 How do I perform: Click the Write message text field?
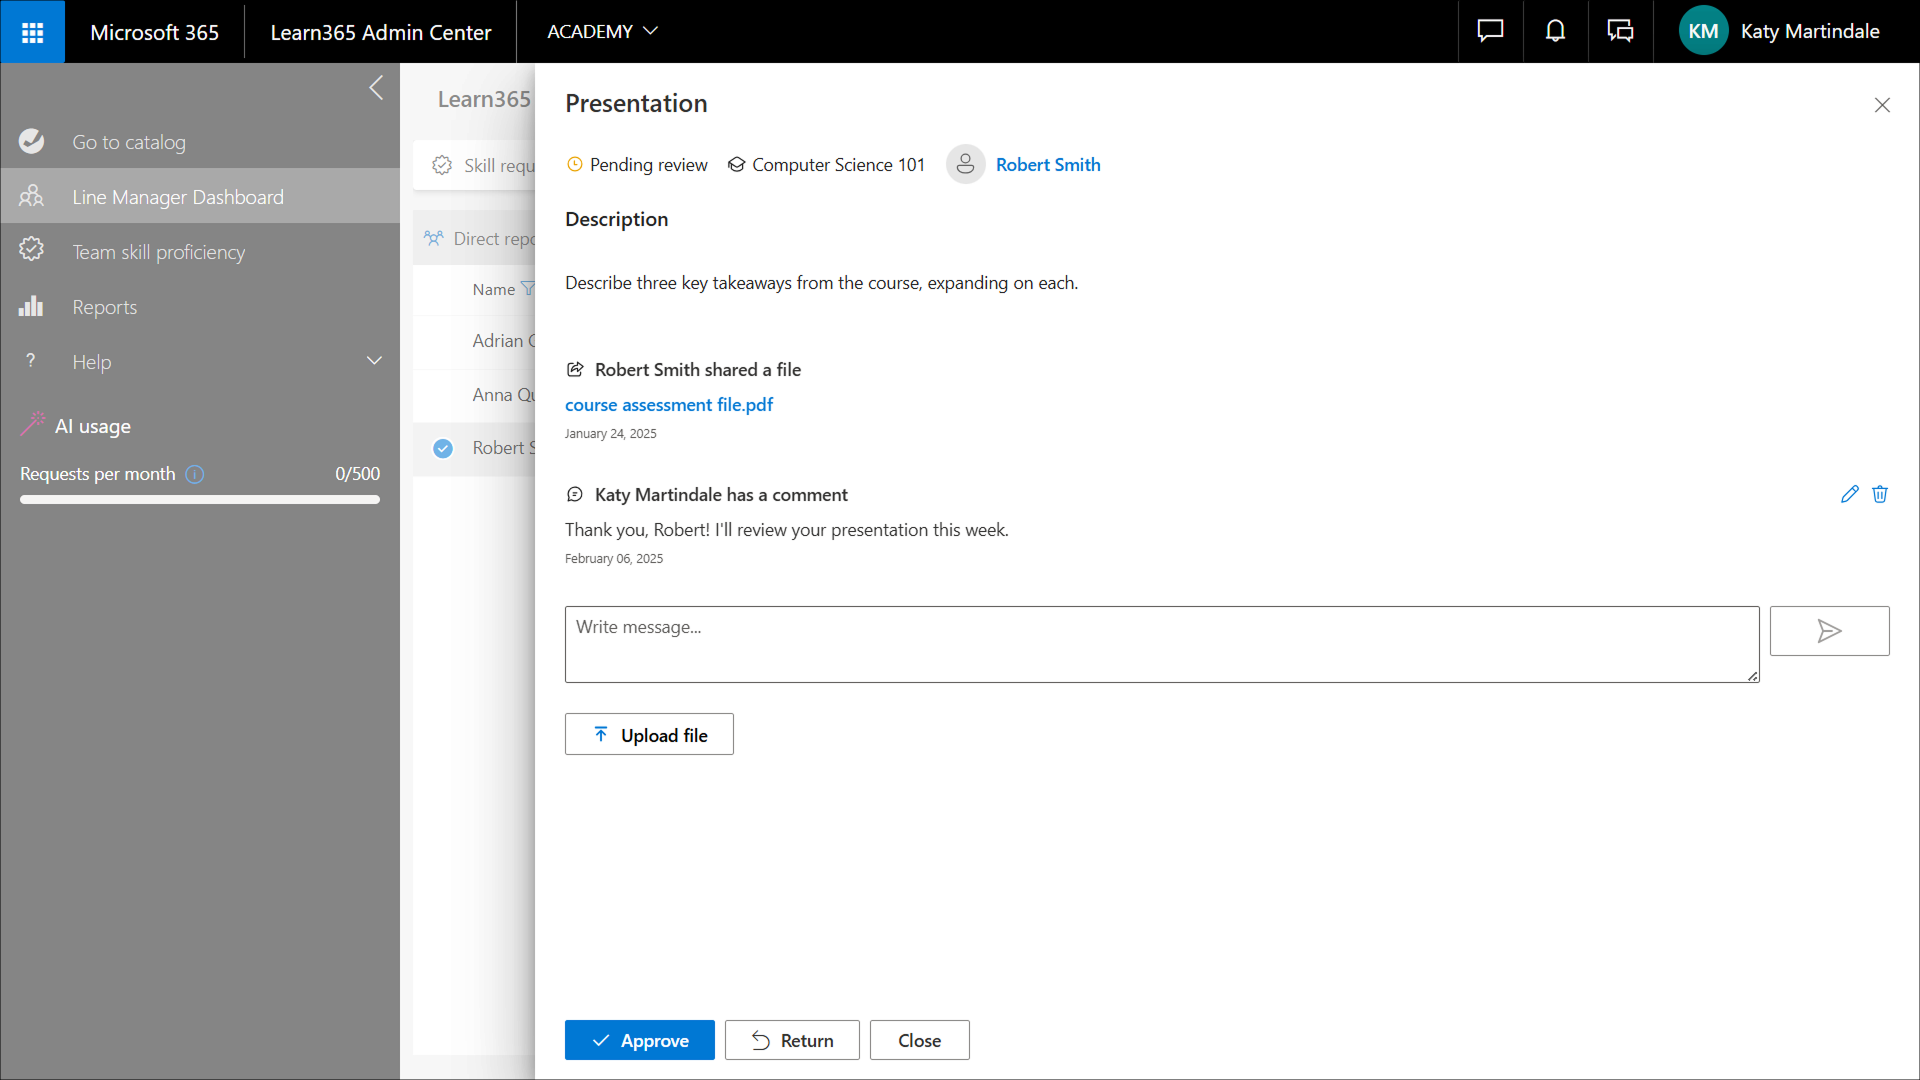[1161, 644]
